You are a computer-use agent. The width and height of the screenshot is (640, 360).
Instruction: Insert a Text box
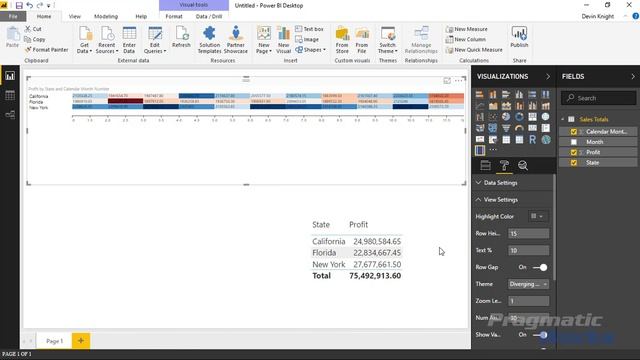pos(309,29)
